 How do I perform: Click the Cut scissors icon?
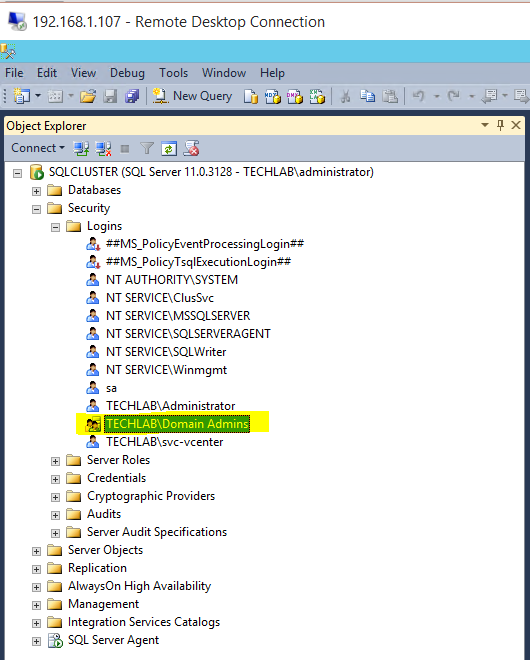pos(345,96)
